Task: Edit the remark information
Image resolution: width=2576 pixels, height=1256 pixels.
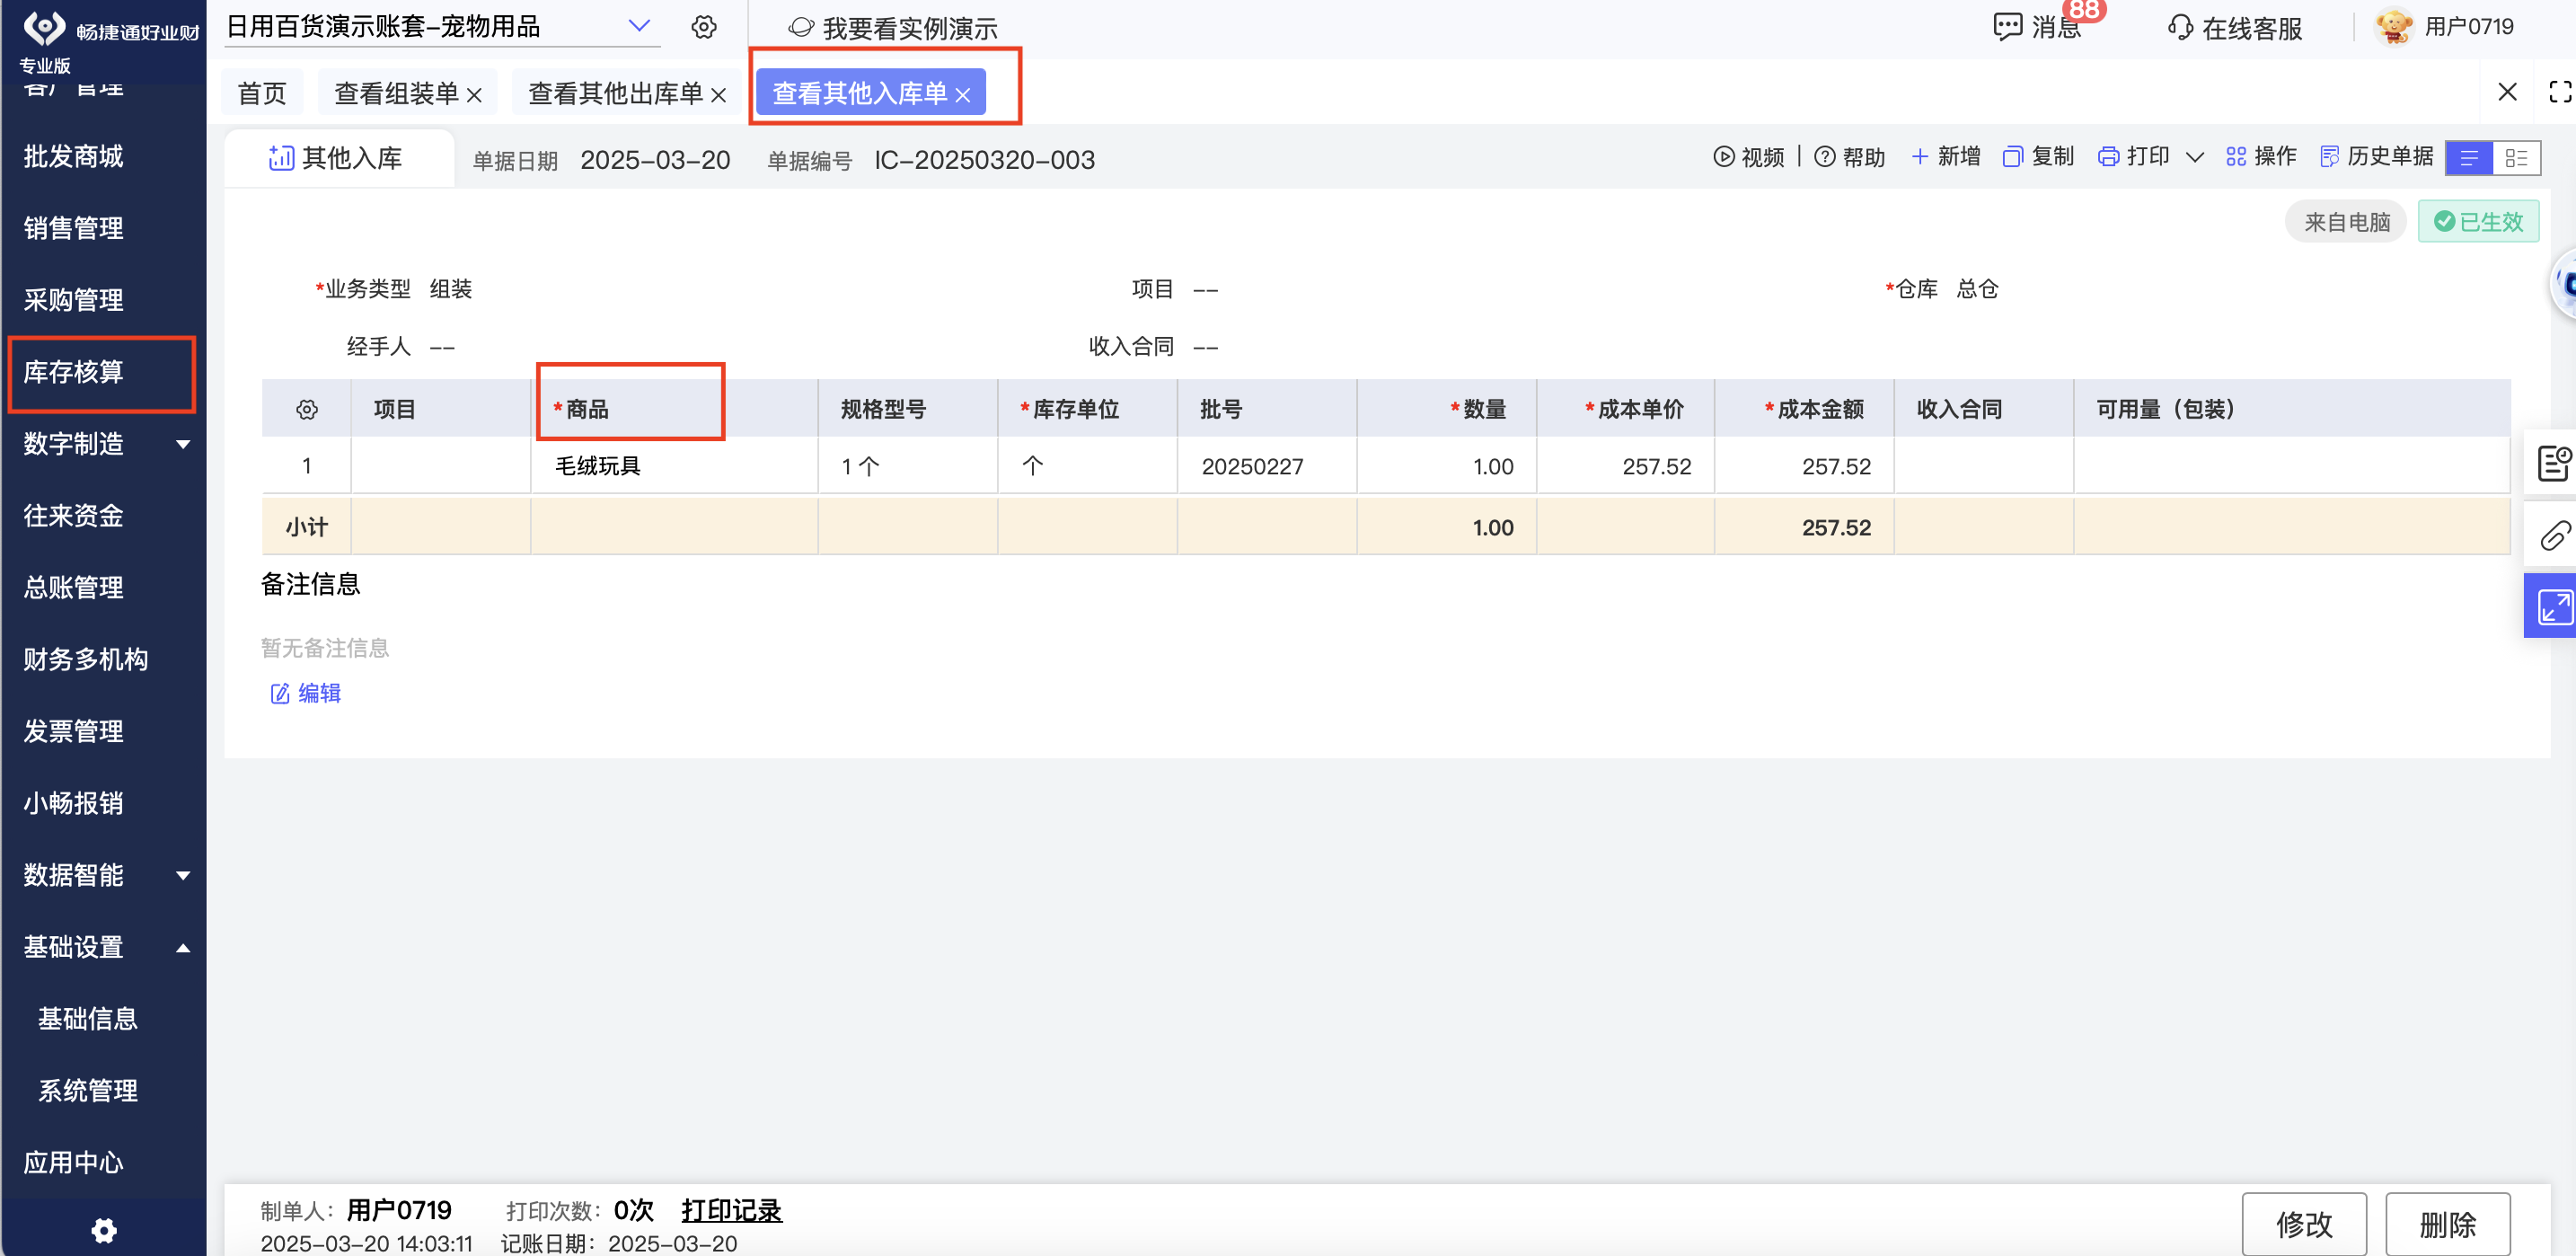Action: click(306, 693)
